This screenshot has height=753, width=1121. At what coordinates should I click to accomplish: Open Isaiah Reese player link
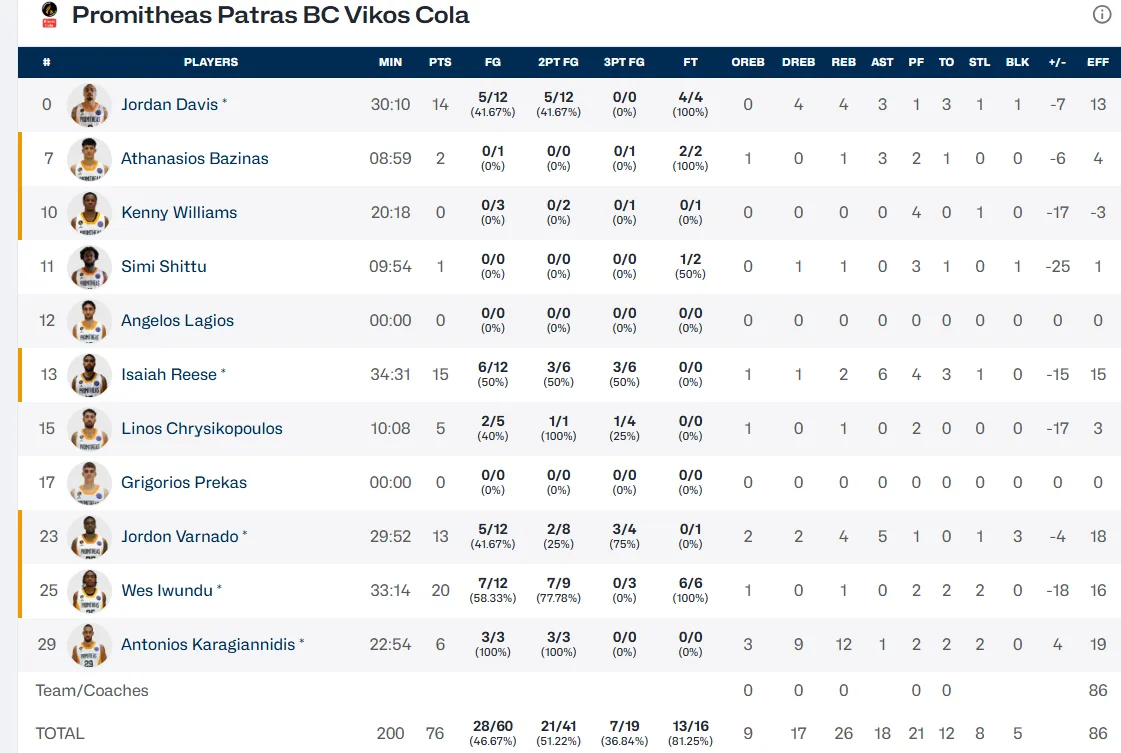[169, 374]
